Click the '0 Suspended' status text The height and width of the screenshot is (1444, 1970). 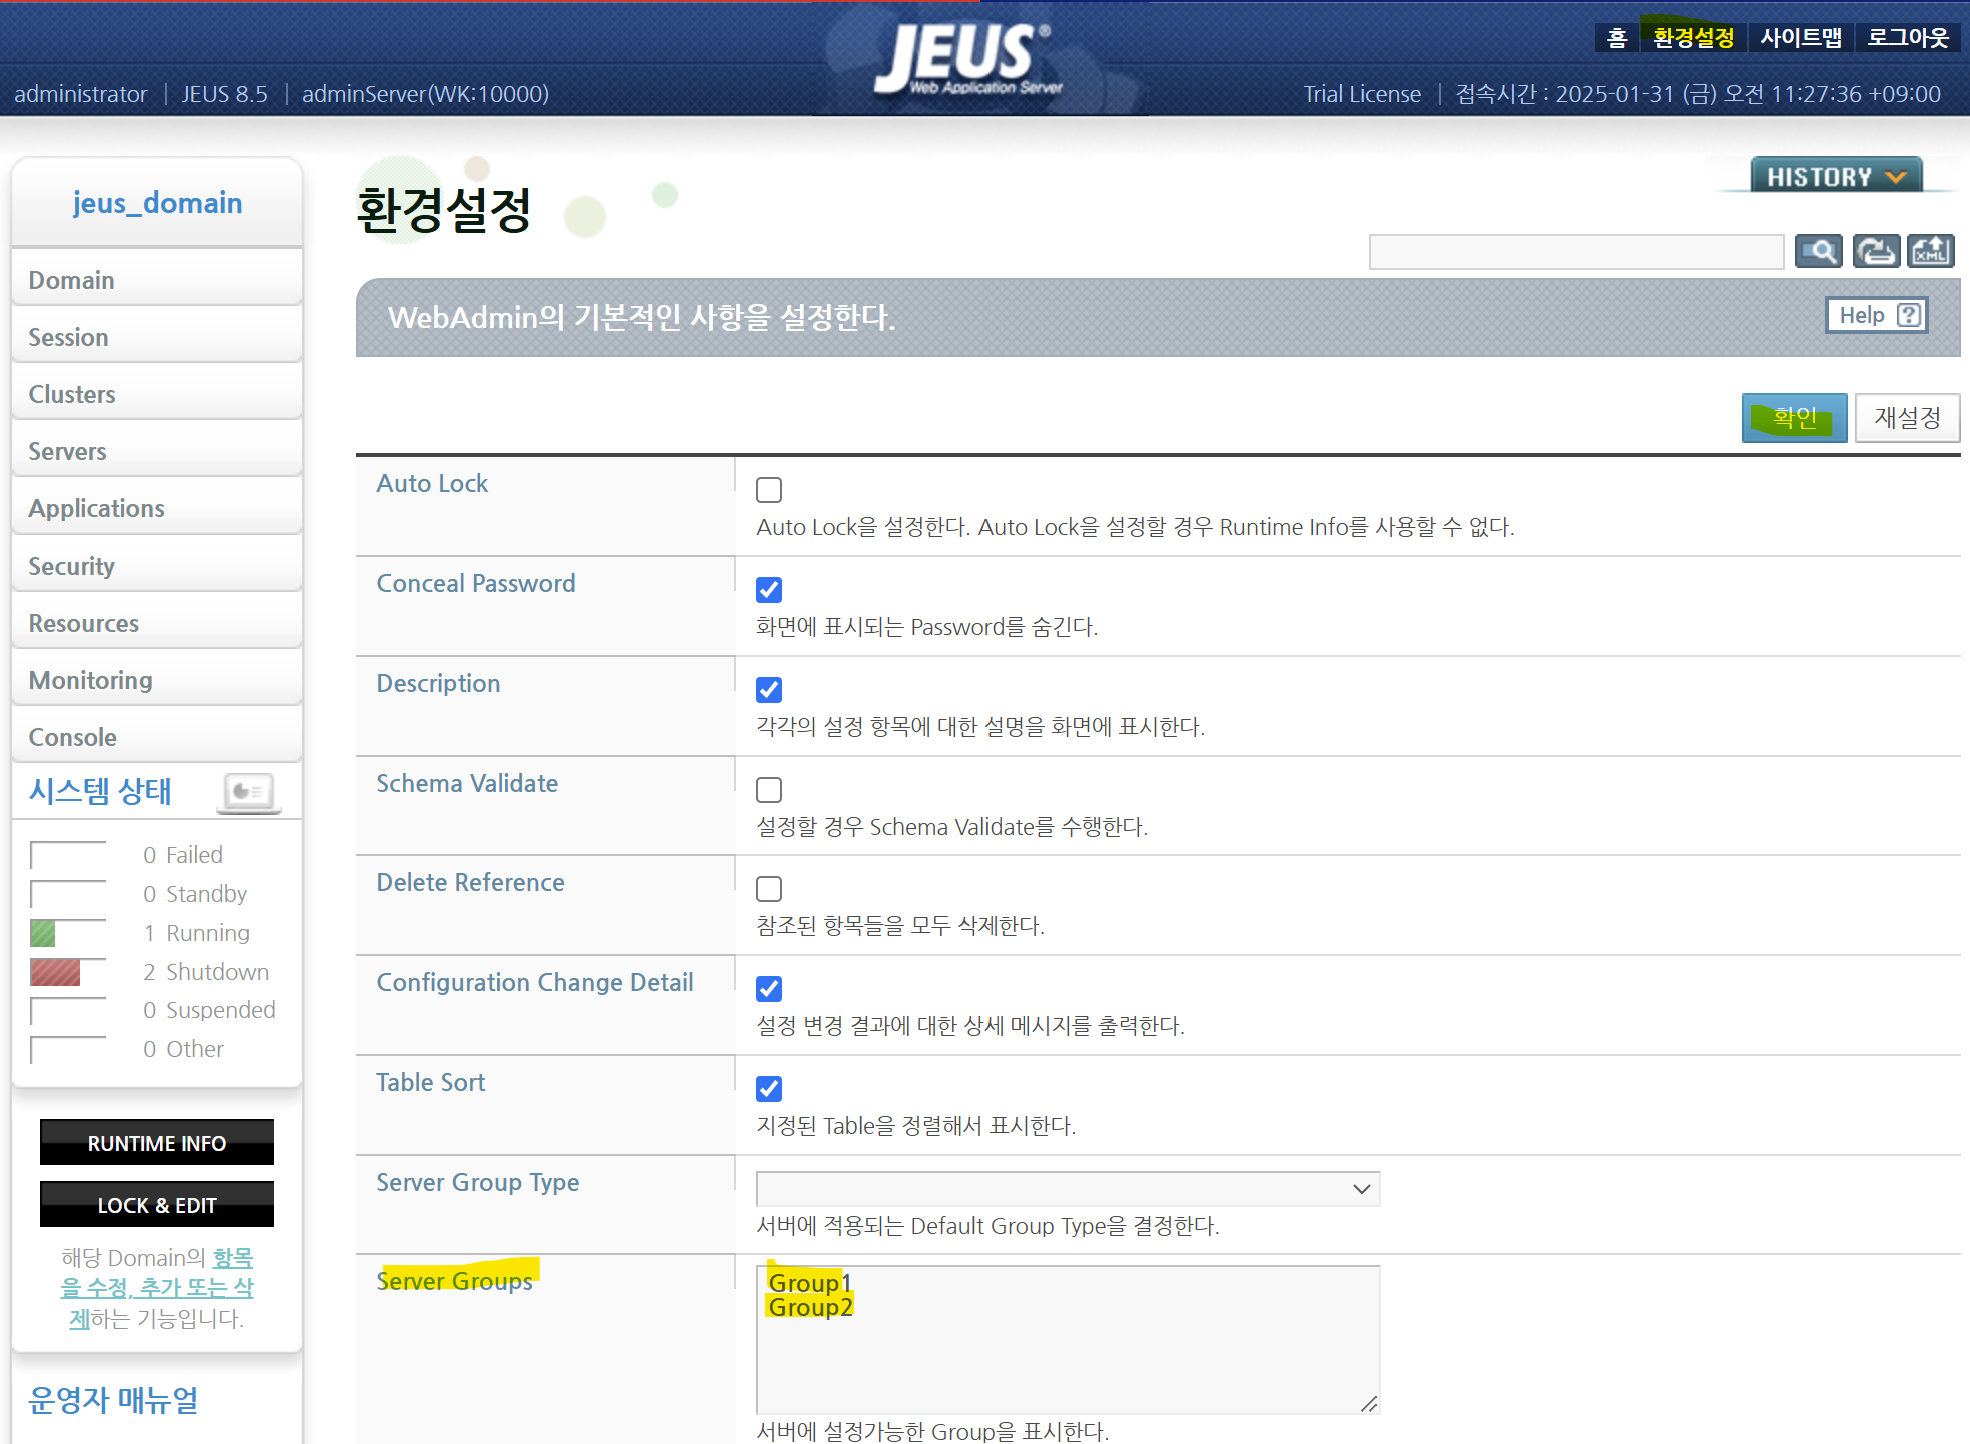pos(209,1010)
